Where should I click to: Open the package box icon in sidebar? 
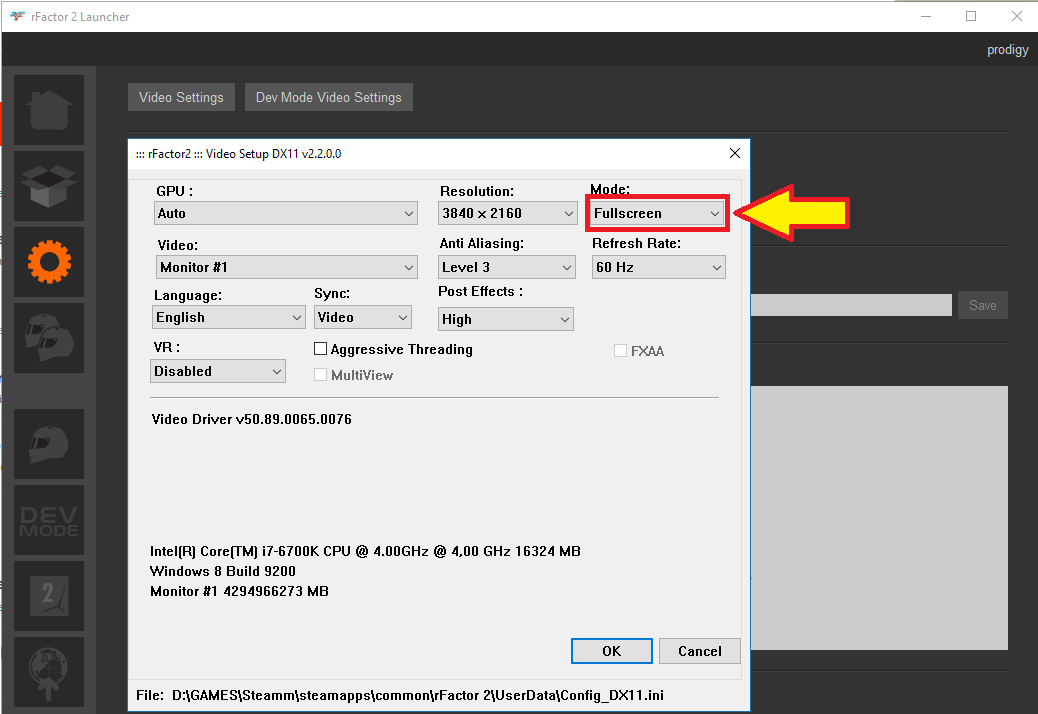click(x=49, y=186)
